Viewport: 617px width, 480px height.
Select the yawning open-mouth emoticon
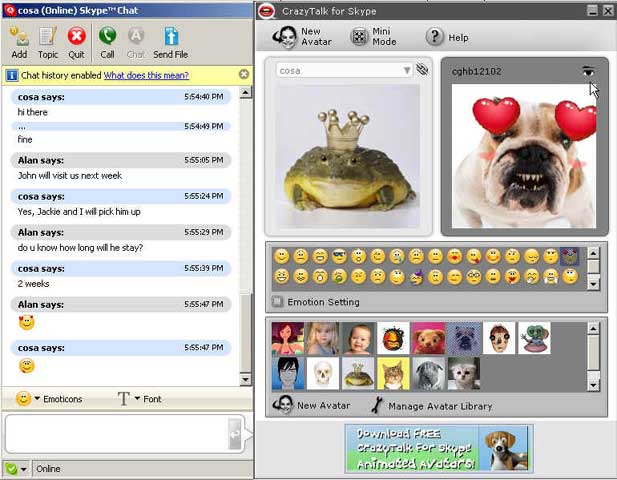pyautogui.click(x=320, y=277)
